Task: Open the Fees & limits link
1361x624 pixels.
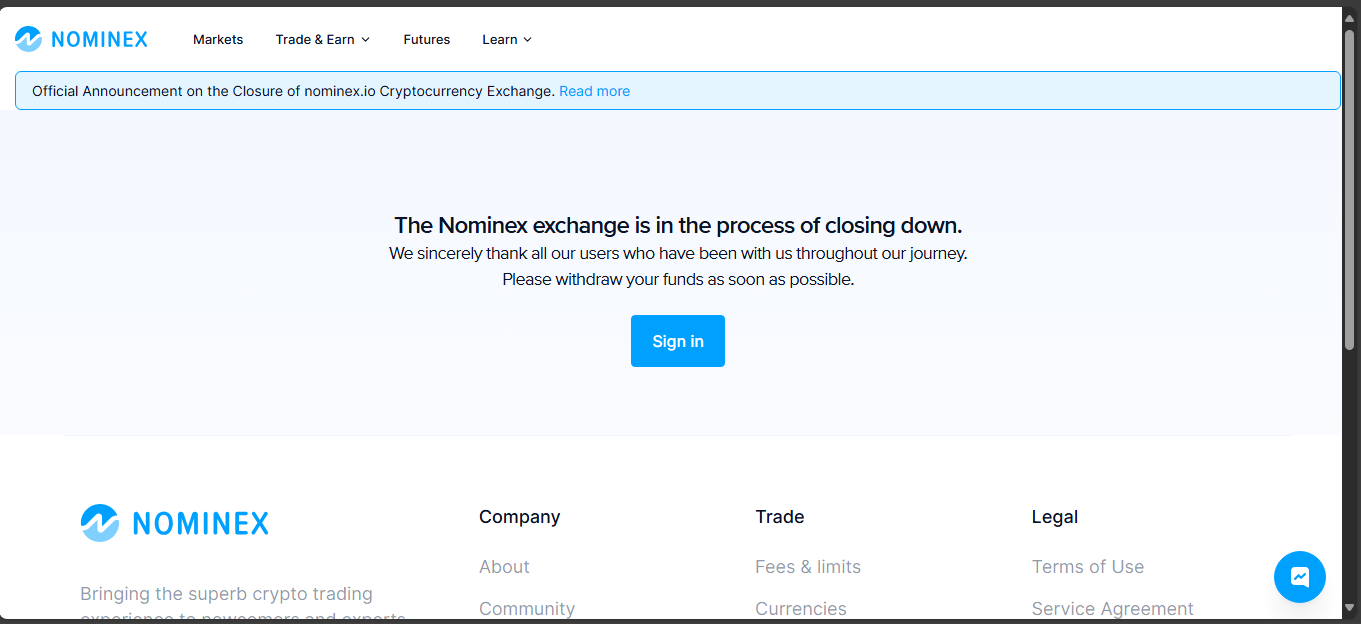Action: click(808, 567)
